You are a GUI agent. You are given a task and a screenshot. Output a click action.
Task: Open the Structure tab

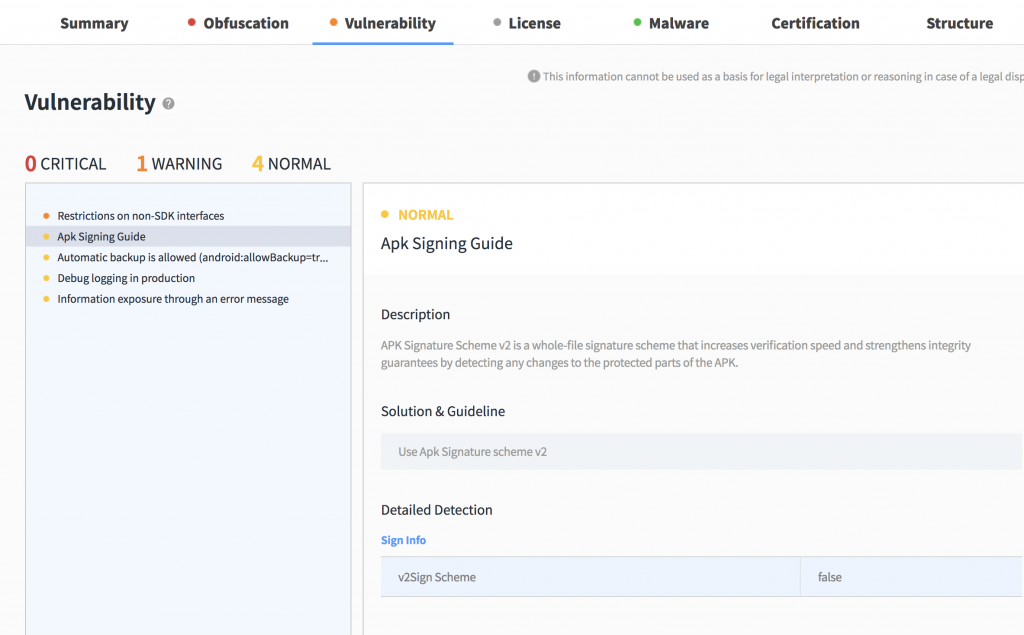tap(959, 22)
